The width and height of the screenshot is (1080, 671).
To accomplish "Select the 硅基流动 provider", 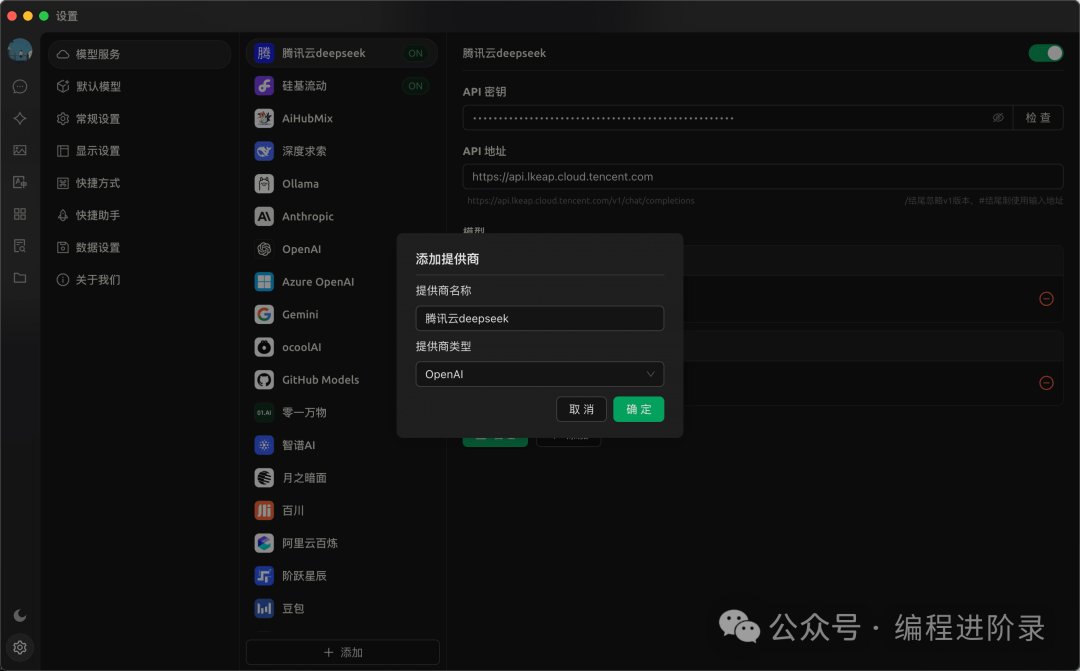I will point(342,86).
